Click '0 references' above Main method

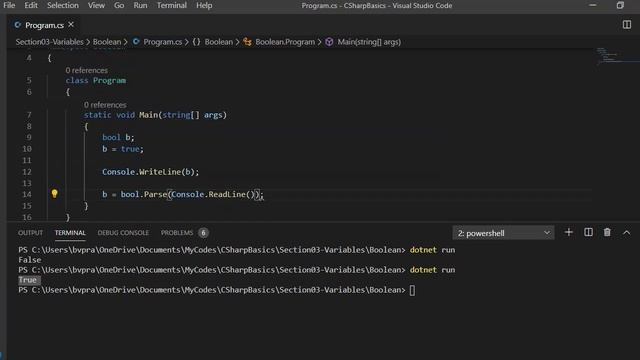[105, 105]
